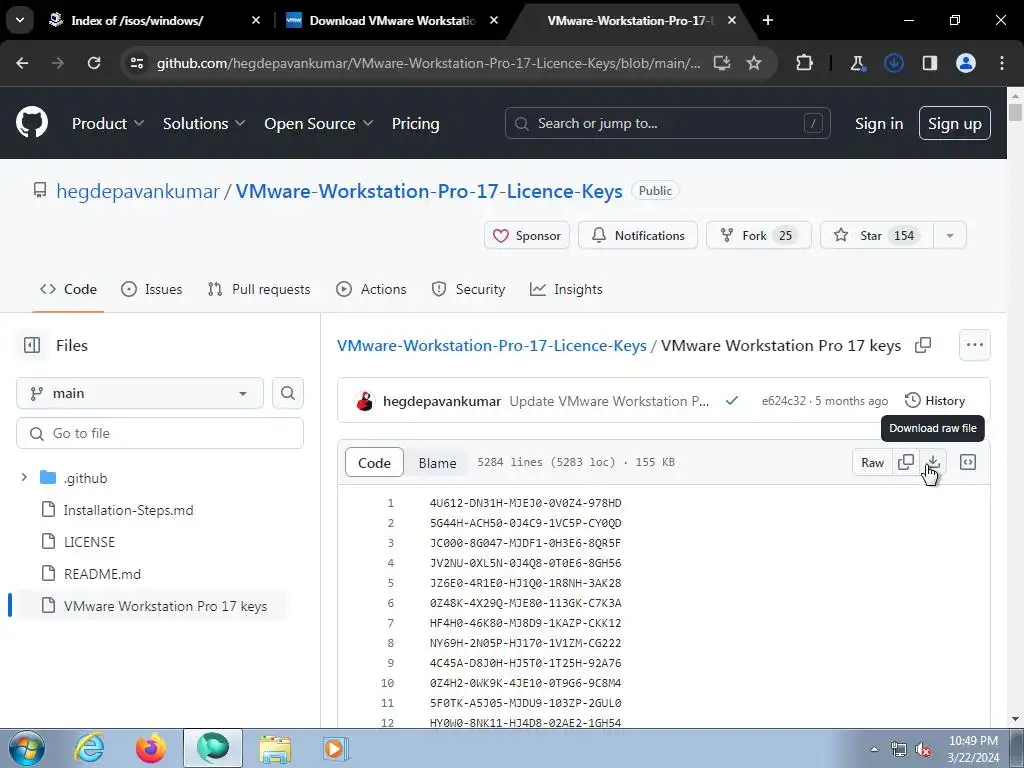Click the Sign up button

pyautogui.click(x=955, y=123)
